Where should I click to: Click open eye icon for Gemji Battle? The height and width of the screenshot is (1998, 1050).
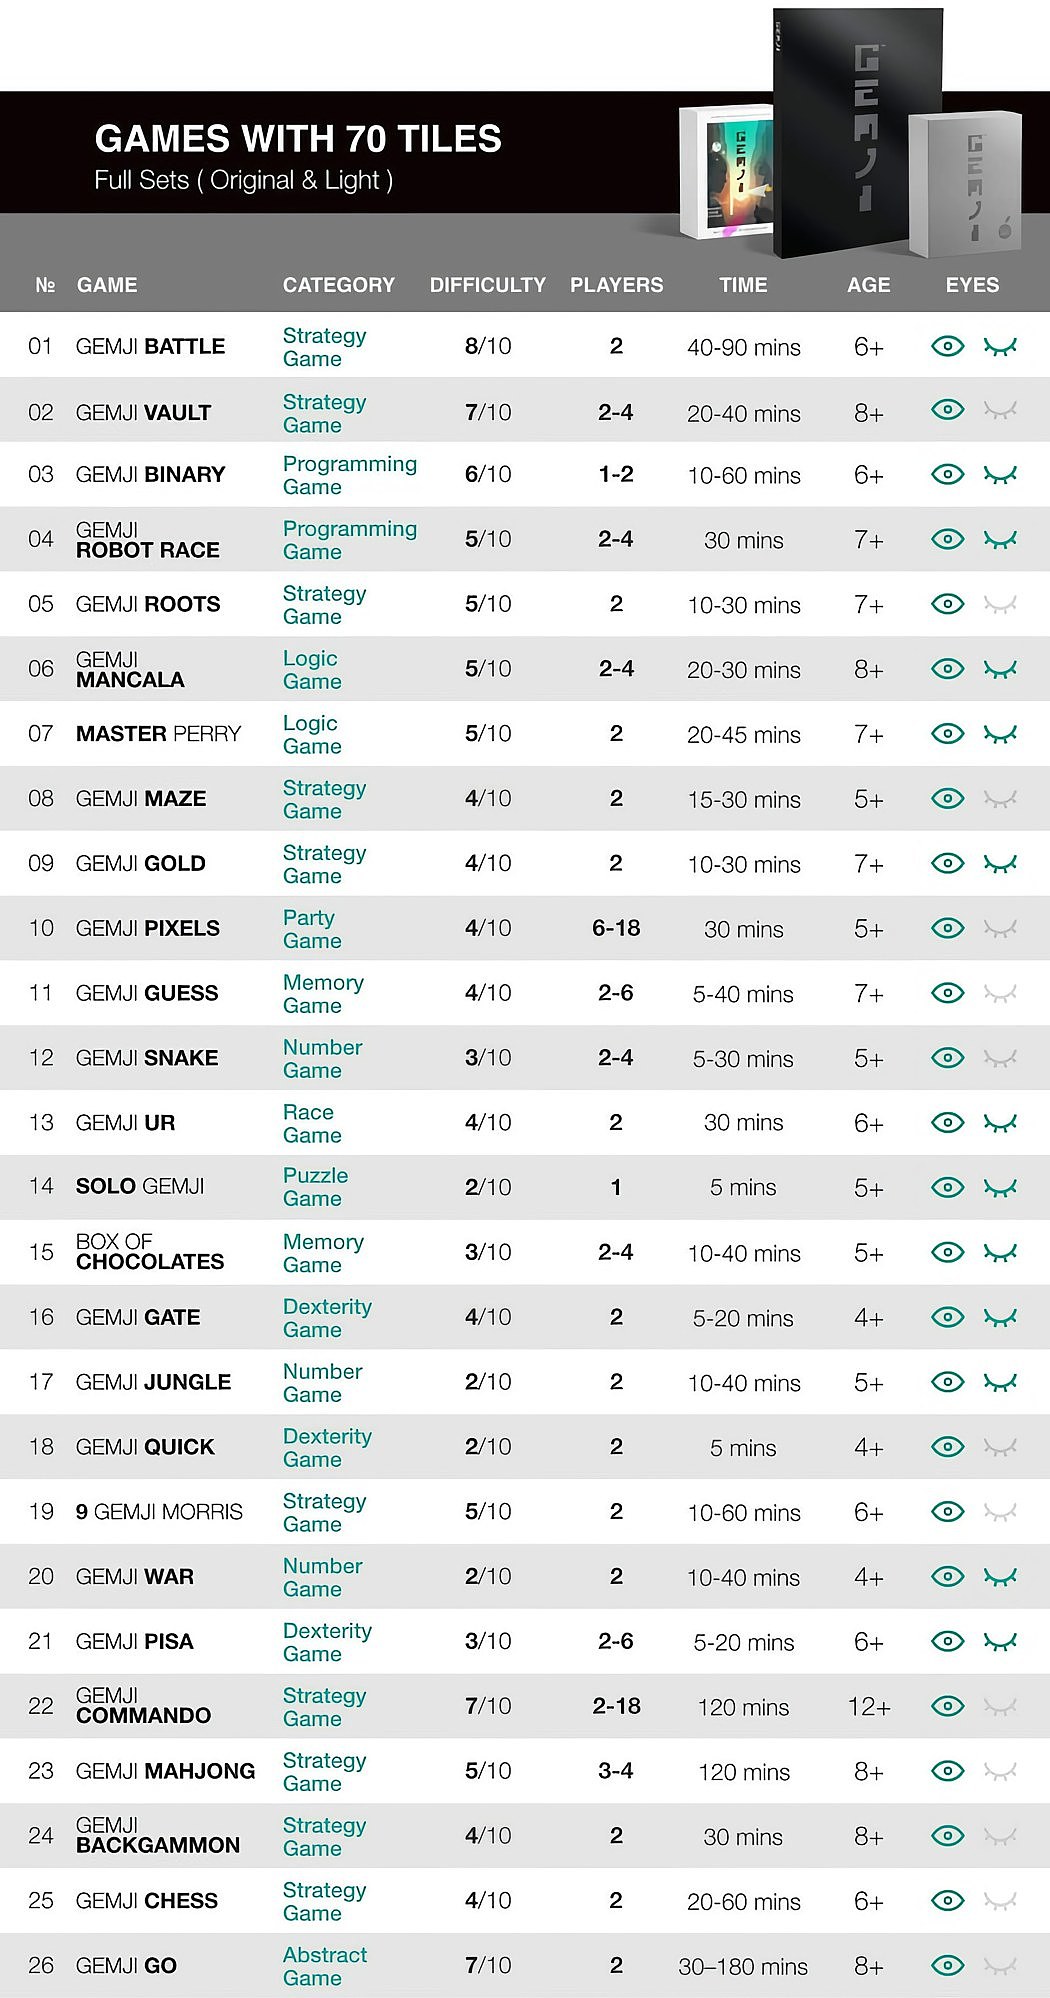click(947, 346)
